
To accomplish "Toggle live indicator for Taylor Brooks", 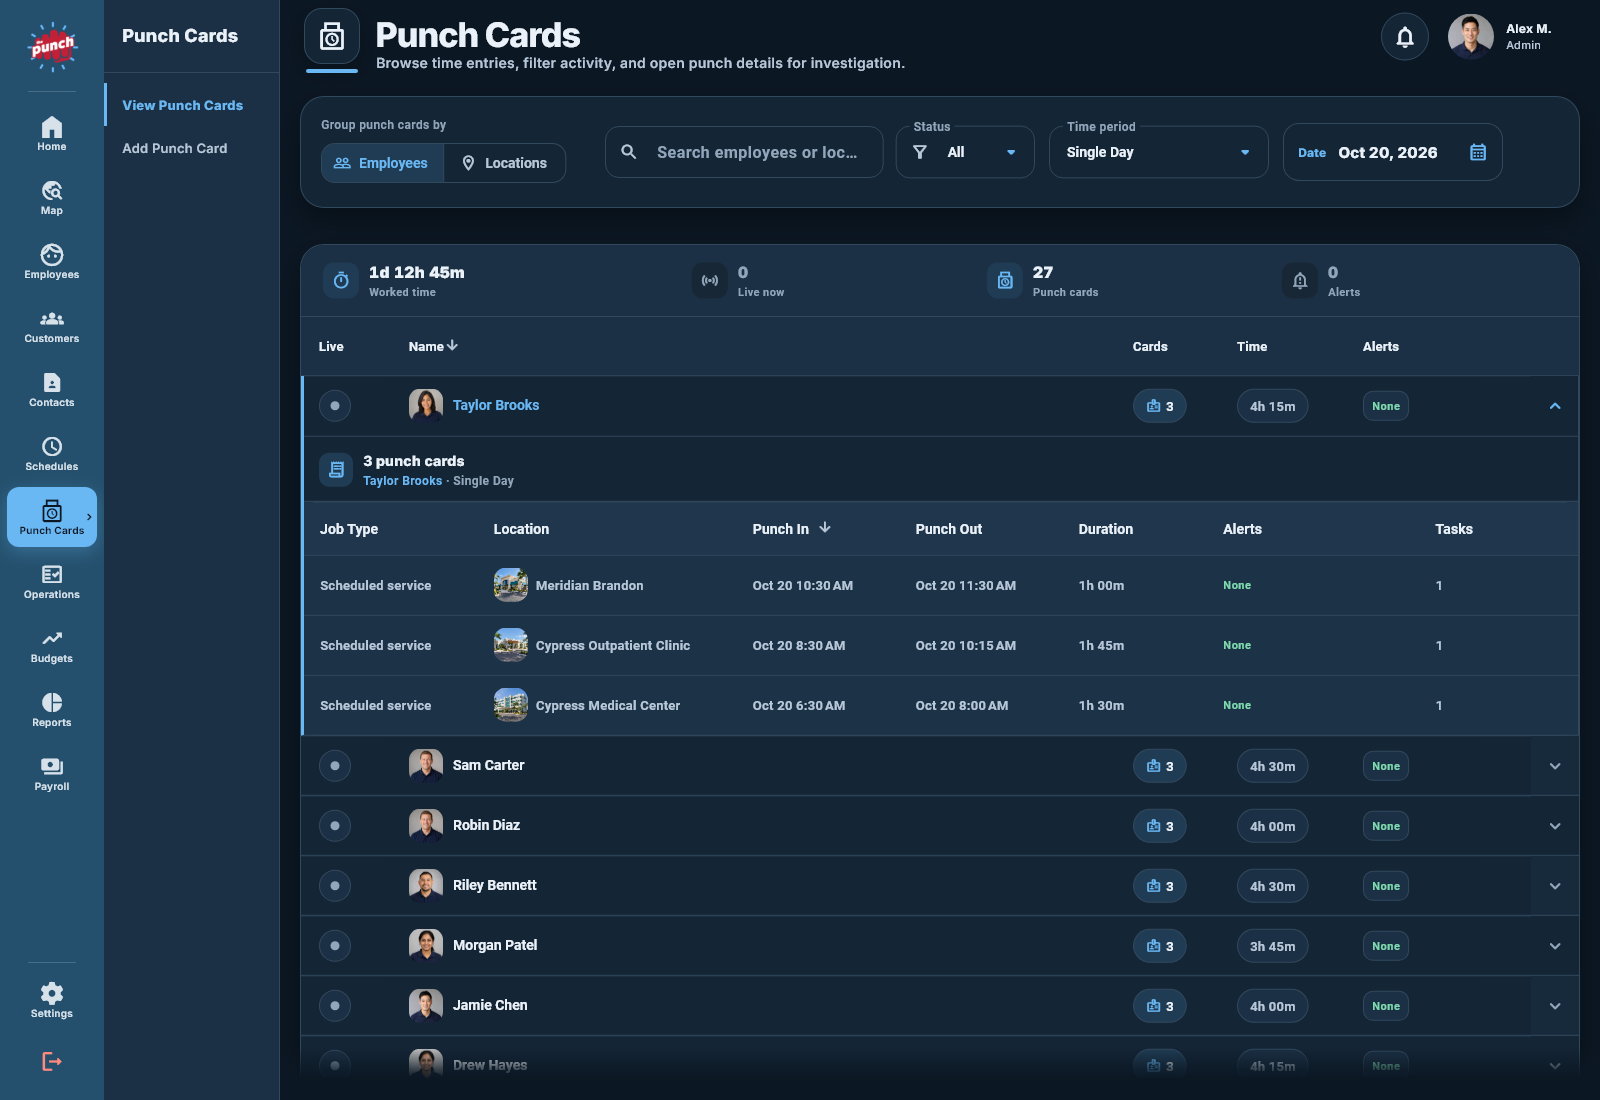I will [x=335, y=406].
